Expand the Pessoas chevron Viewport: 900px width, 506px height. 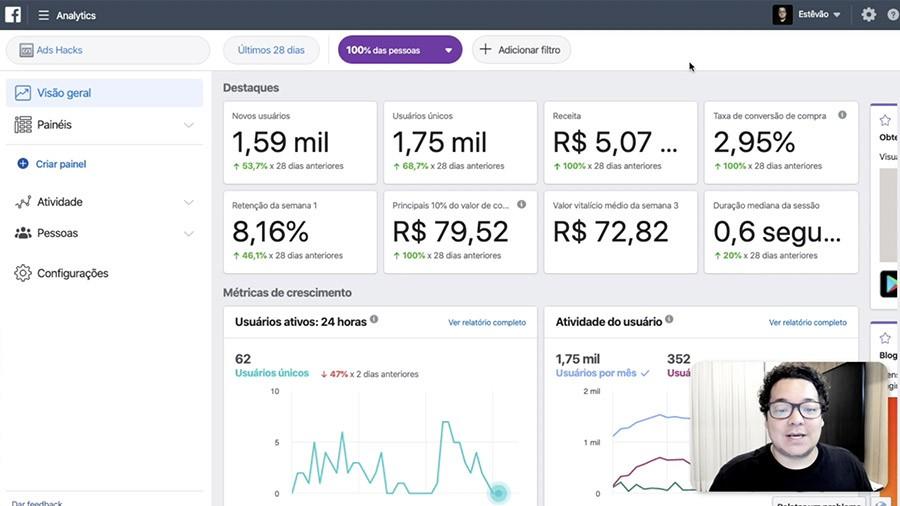click(x=188, y=234)
